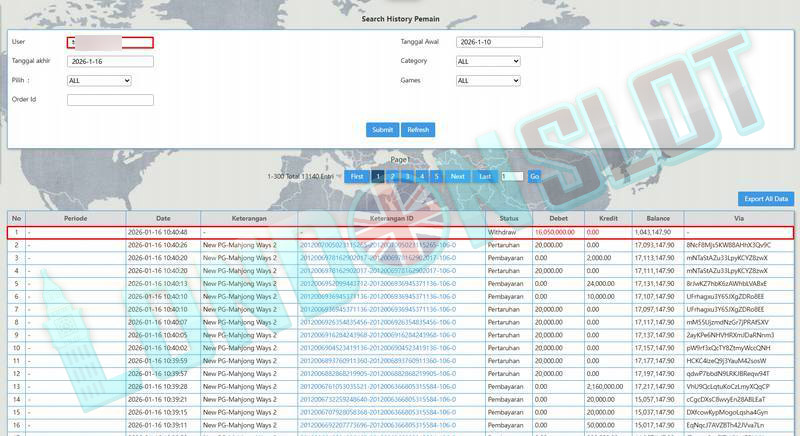Click the Submit button
The width and height of the screenshot is (800, 436).
tap(382, 130)
